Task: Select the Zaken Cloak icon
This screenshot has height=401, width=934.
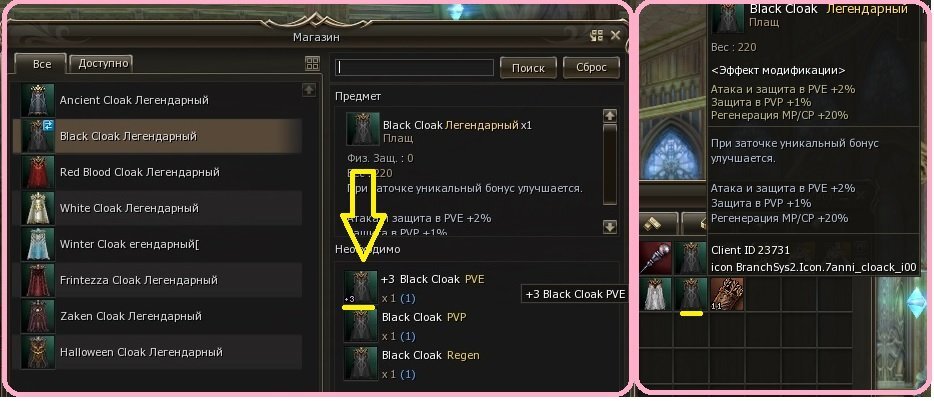Action: [x=38, y=316]
